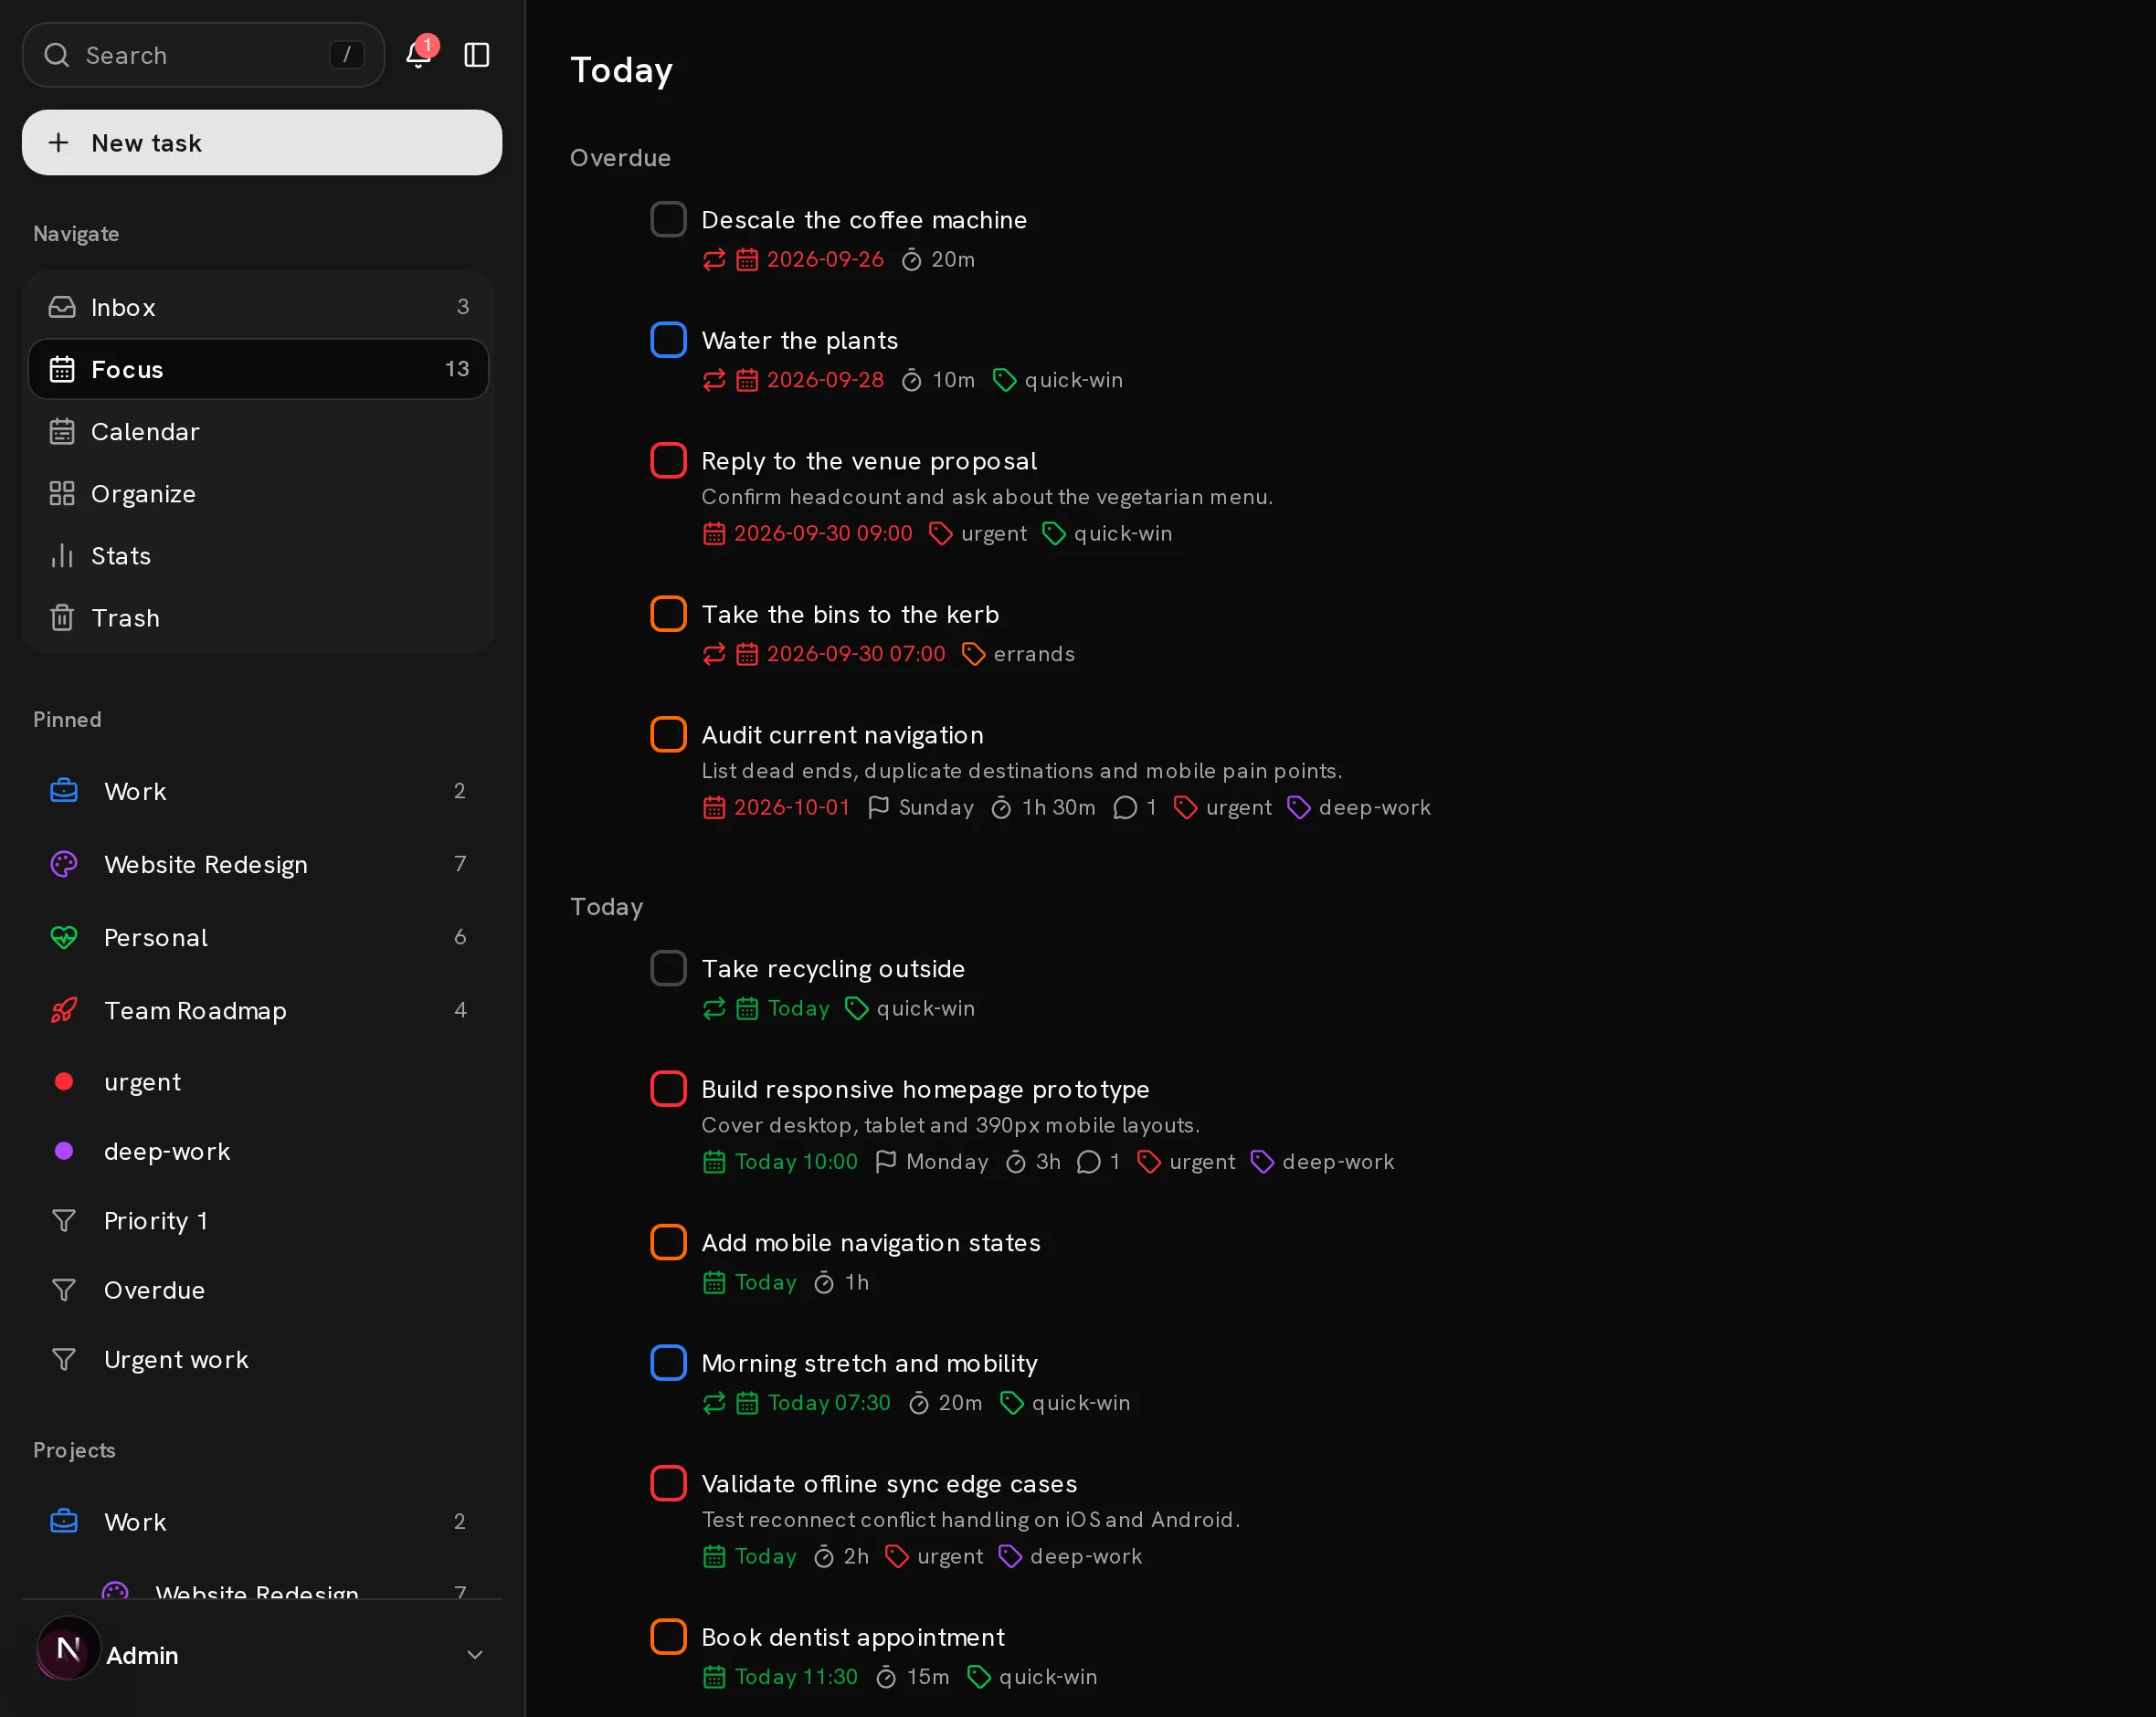Select the red urgent label dot
This screenshot has width=2156, height=1717.
click(x=64, y=1081)
